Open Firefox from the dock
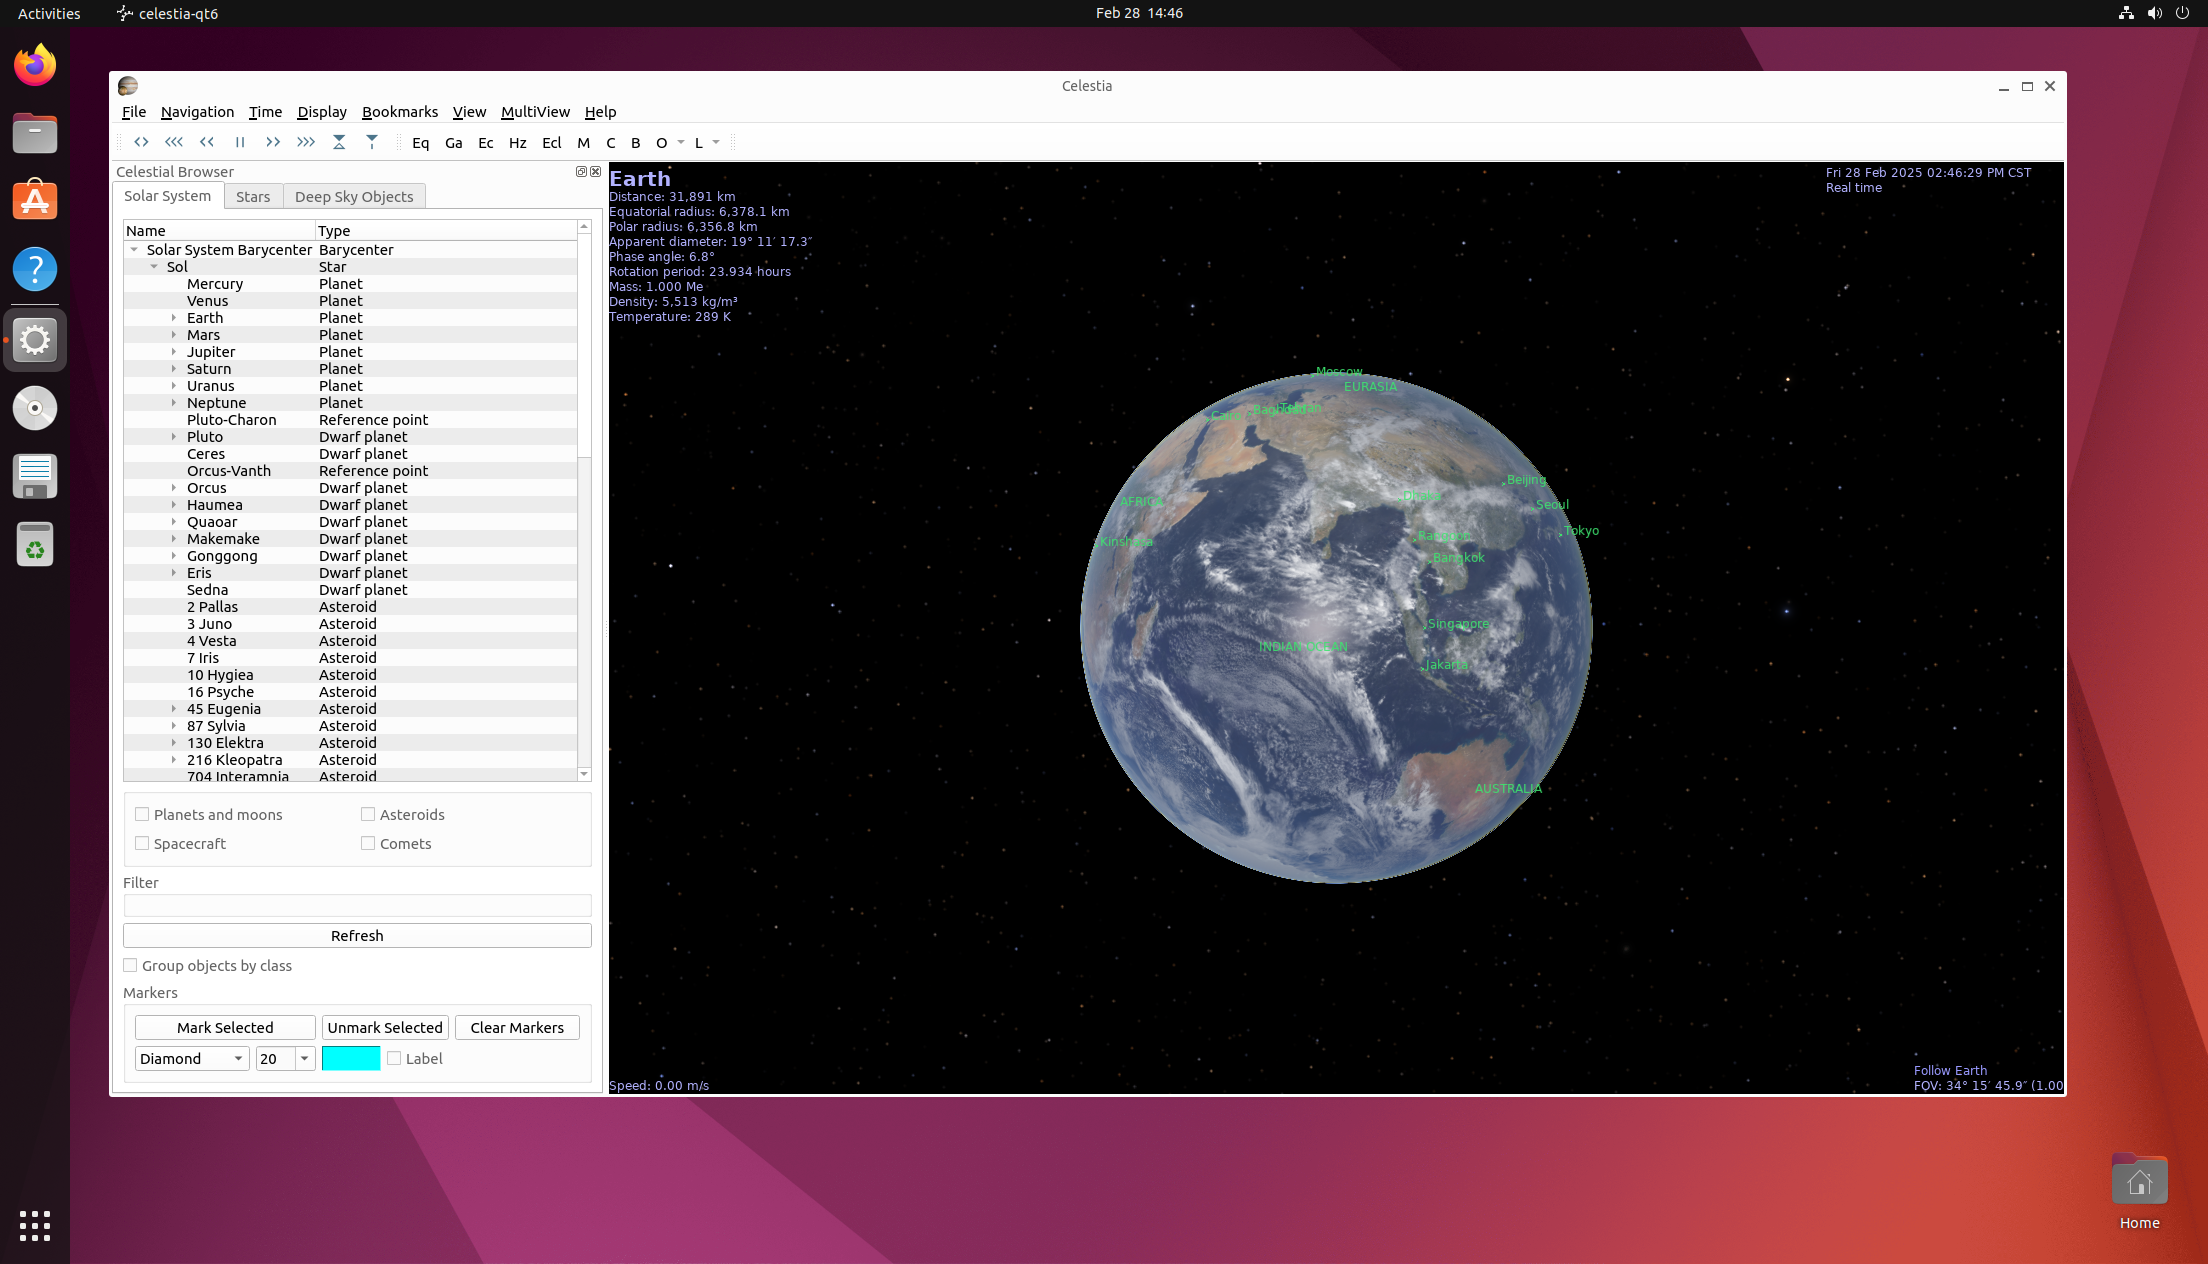This screenshot has width=2208, height=1264. [35, 66]
